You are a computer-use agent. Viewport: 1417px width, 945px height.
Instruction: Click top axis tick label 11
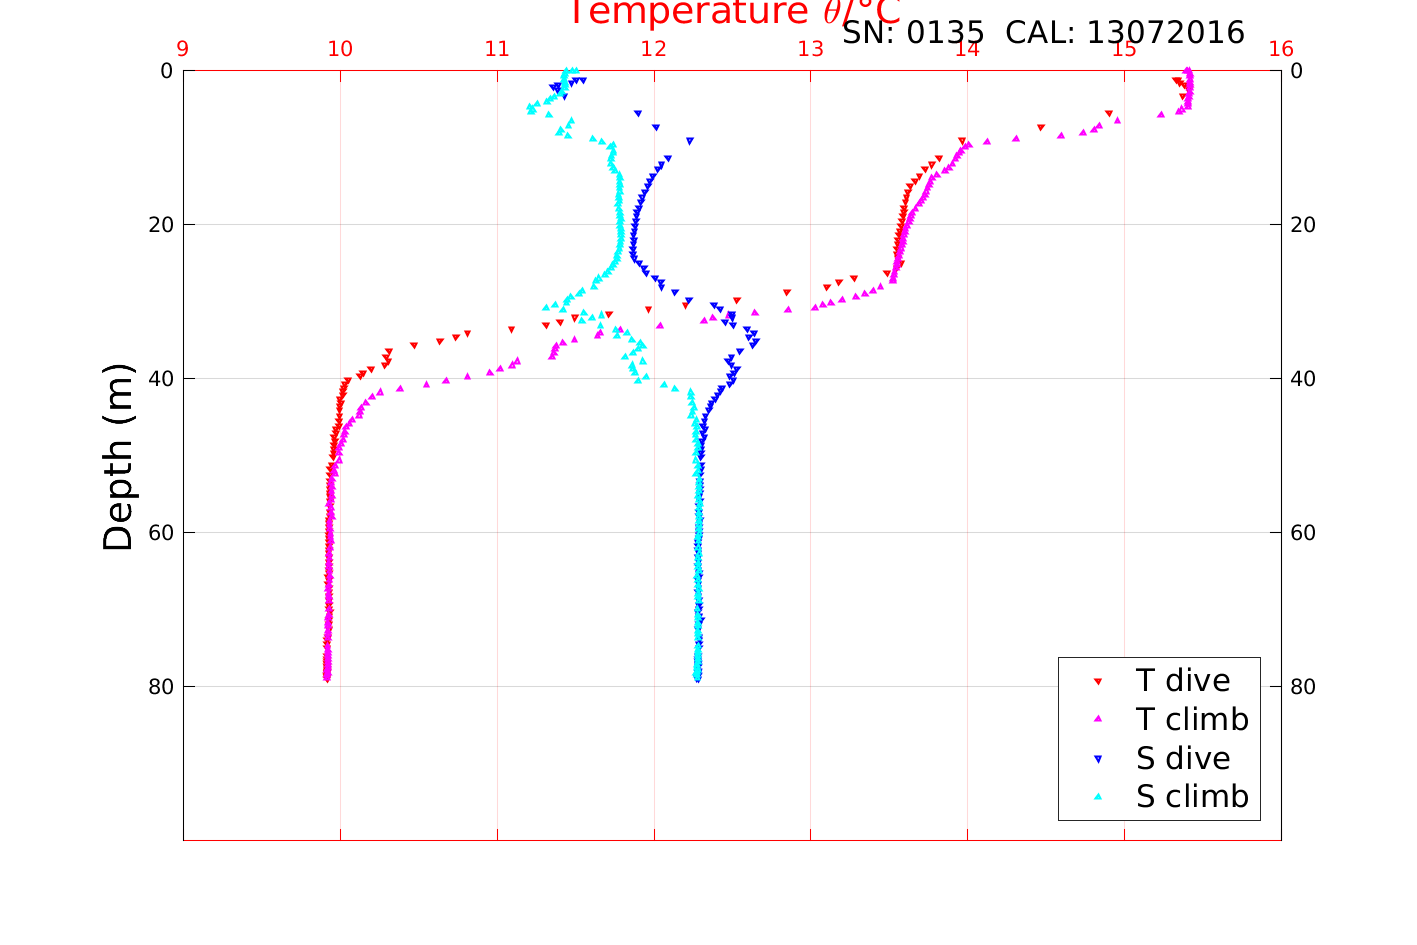coord(497,49)
